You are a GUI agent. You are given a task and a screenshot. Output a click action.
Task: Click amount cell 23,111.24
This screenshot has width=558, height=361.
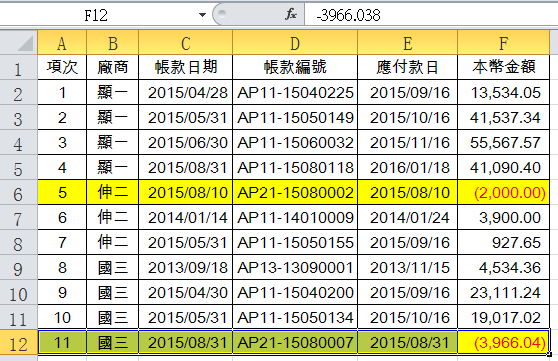point(504,293)
